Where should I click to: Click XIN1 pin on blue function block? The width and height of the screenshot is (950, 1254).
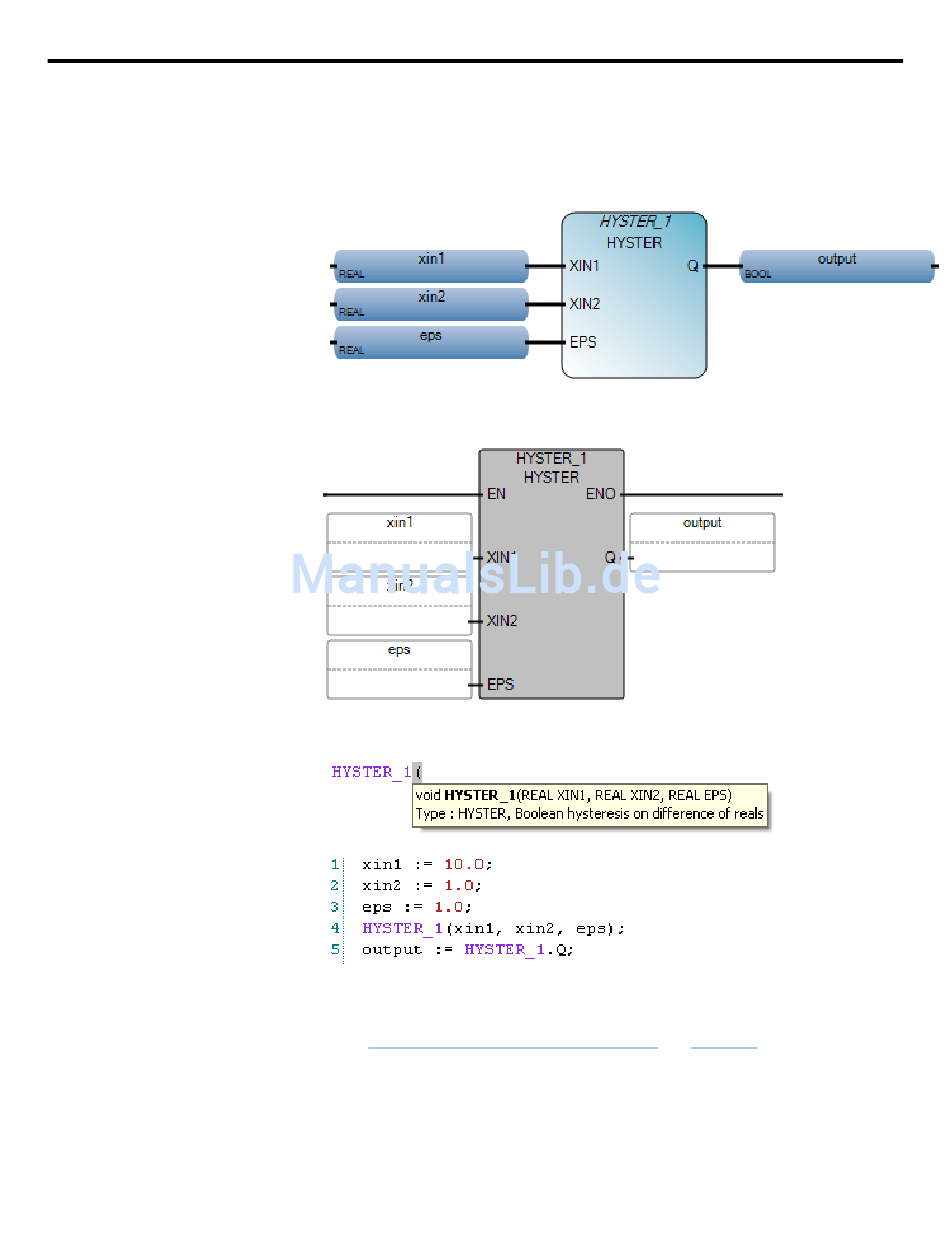[584, 266]
